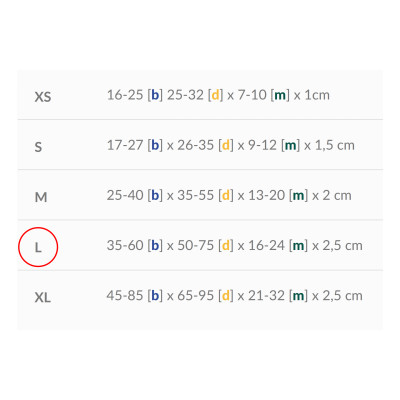This screenshot has height=400, width=400.
Task: Click the 16-25 measurement in XS row
Action: (x=125, y=95)
